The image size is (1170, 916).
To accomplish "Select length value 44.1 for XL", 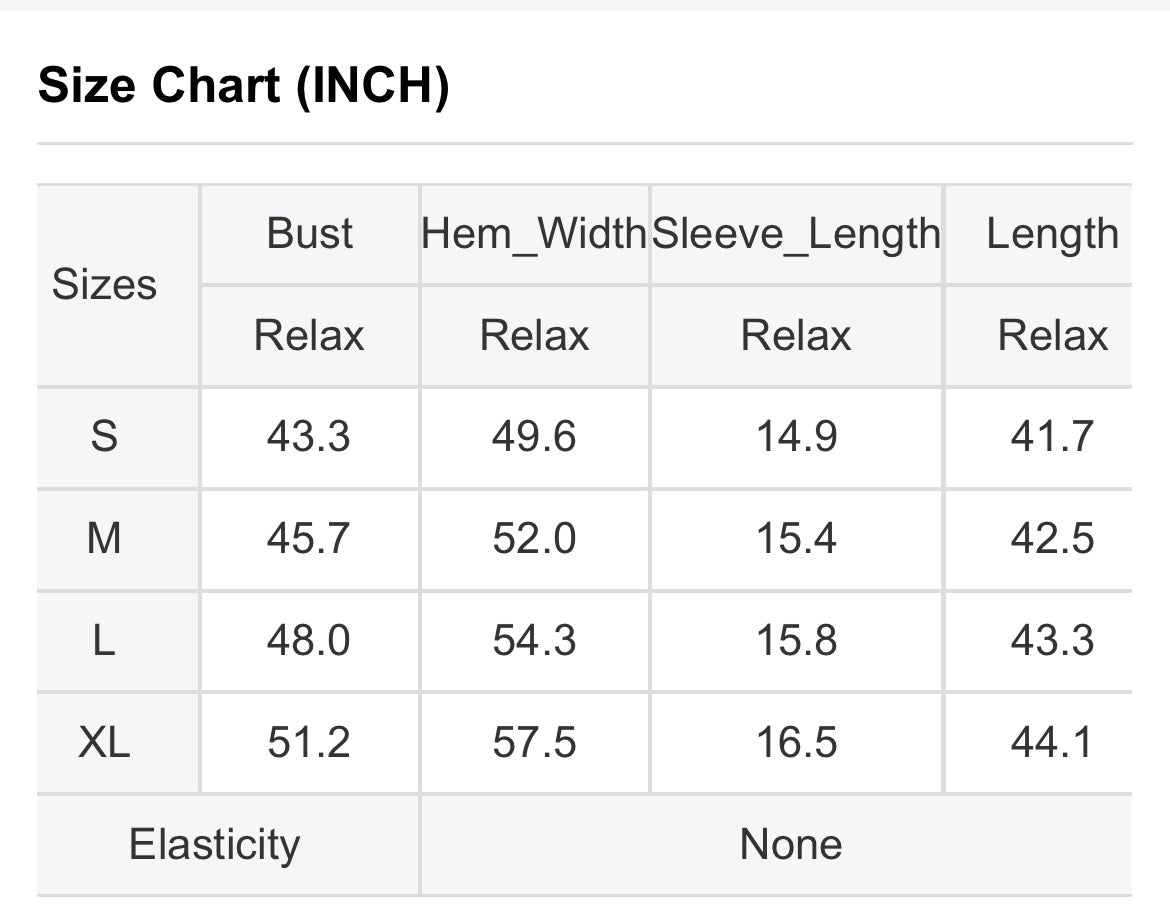I will pos(1052,743).
